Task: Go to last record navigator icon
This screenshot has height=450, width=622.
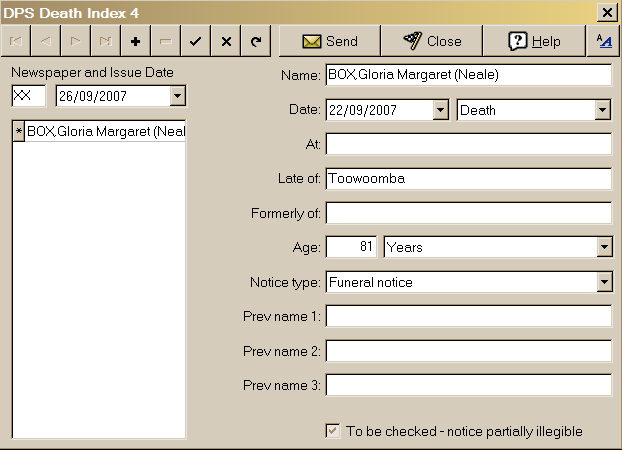Action: [x=105, y=41]
